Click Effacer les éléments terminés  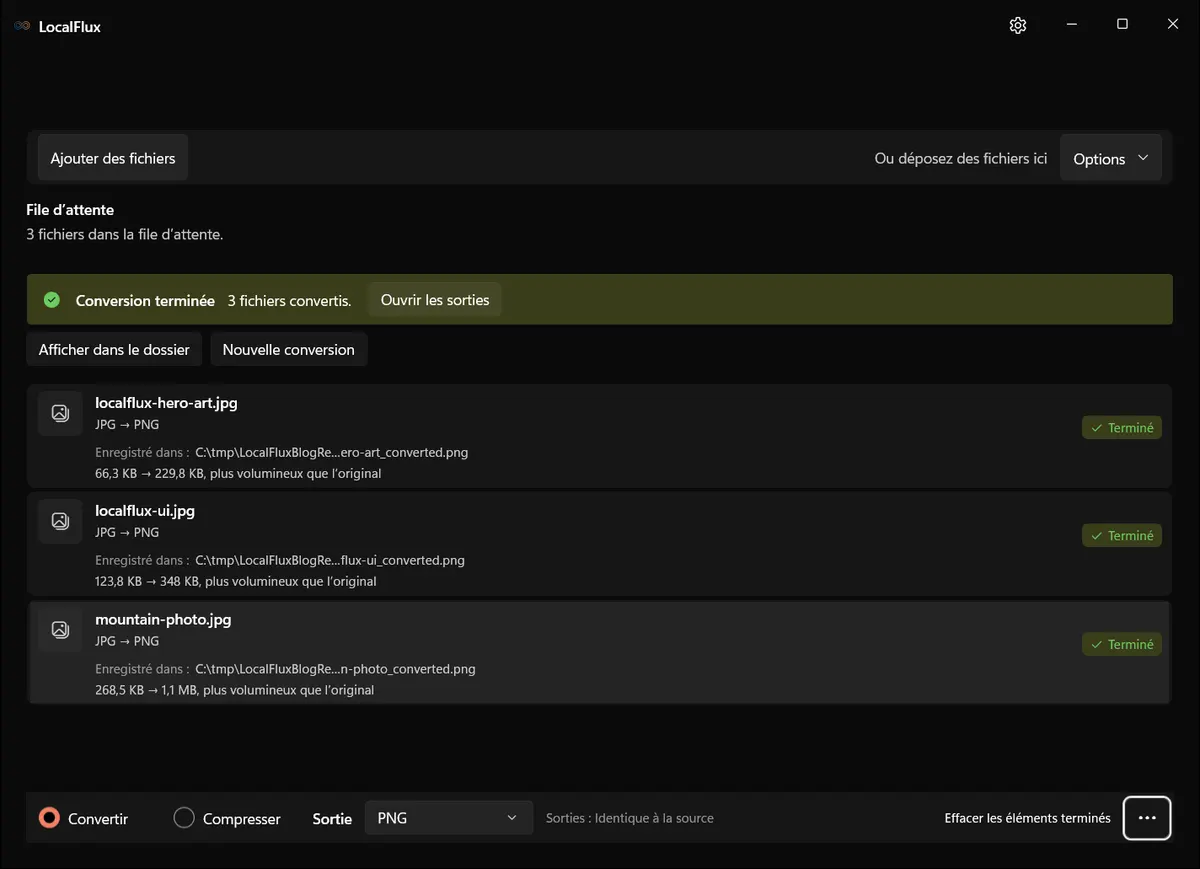(1028, 818)
